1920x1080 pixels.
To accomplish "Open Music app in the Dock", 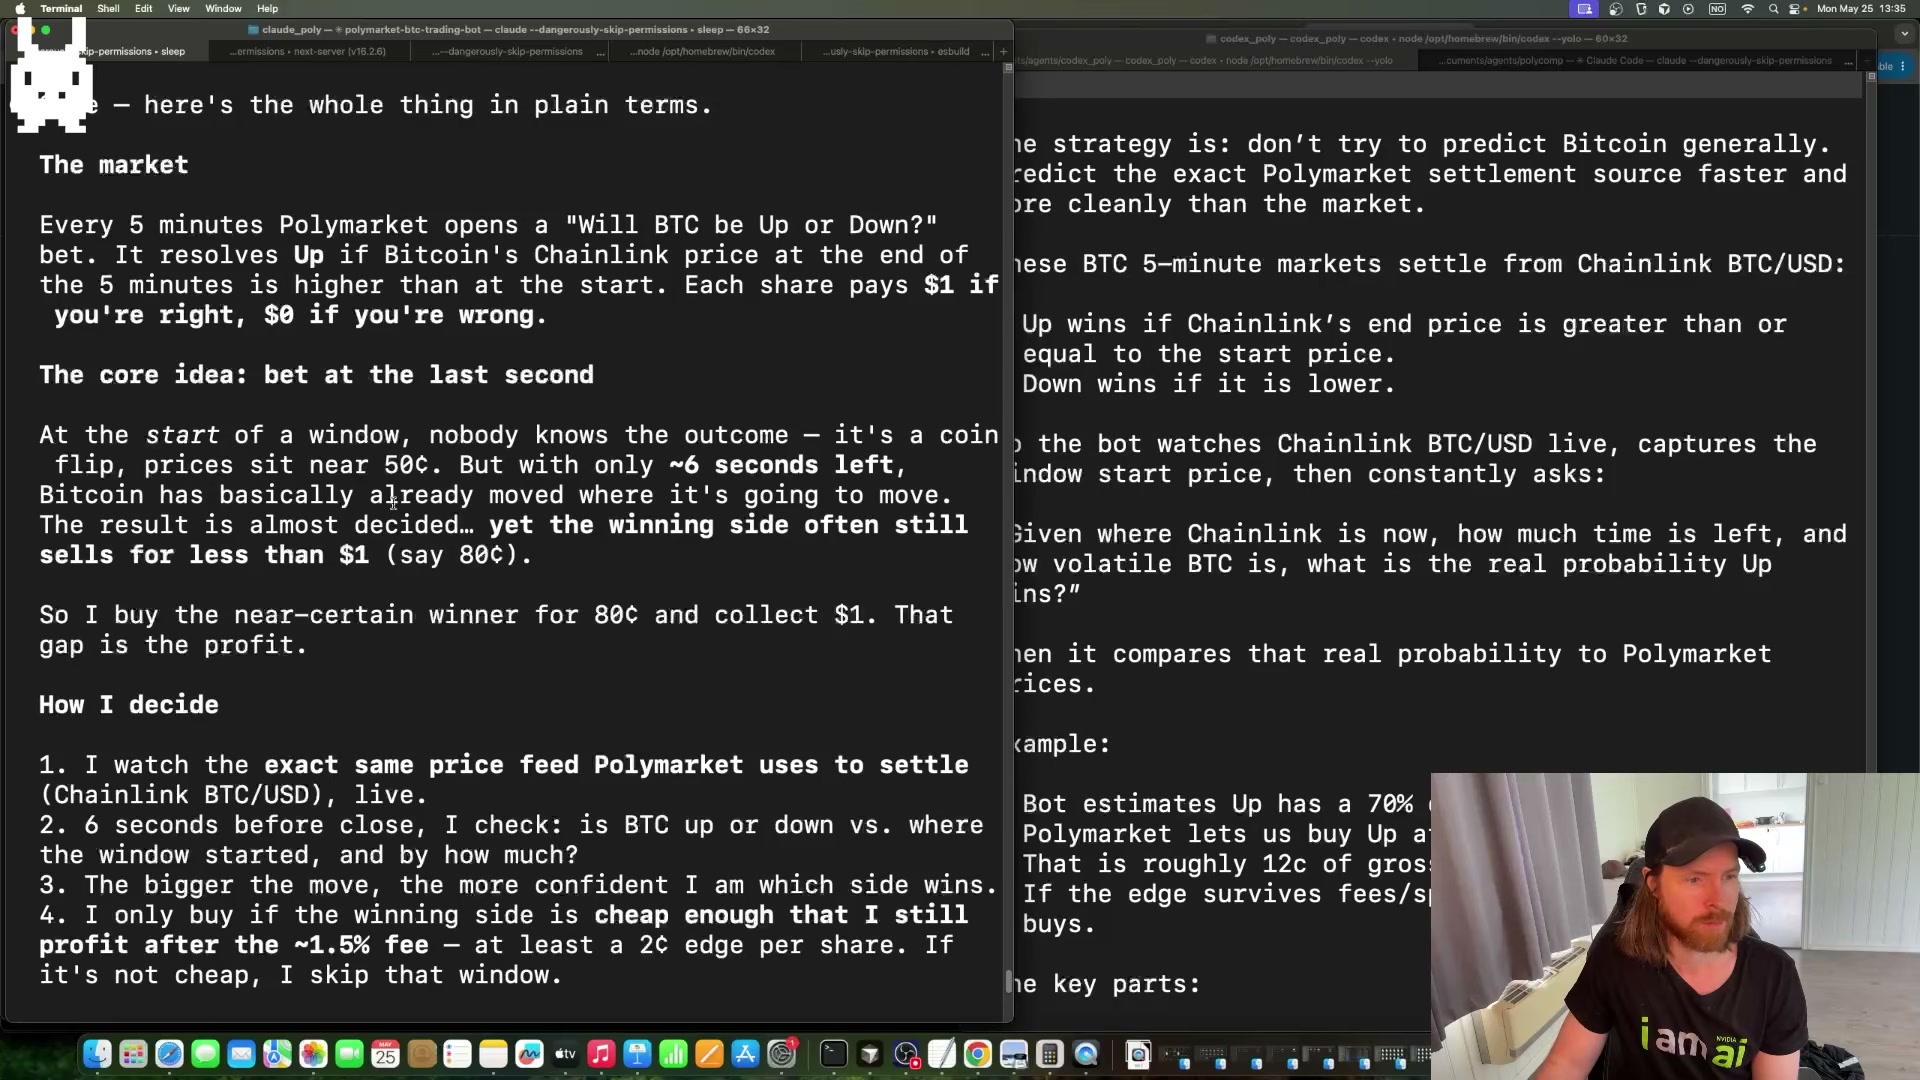I will tap(601, 1054).
